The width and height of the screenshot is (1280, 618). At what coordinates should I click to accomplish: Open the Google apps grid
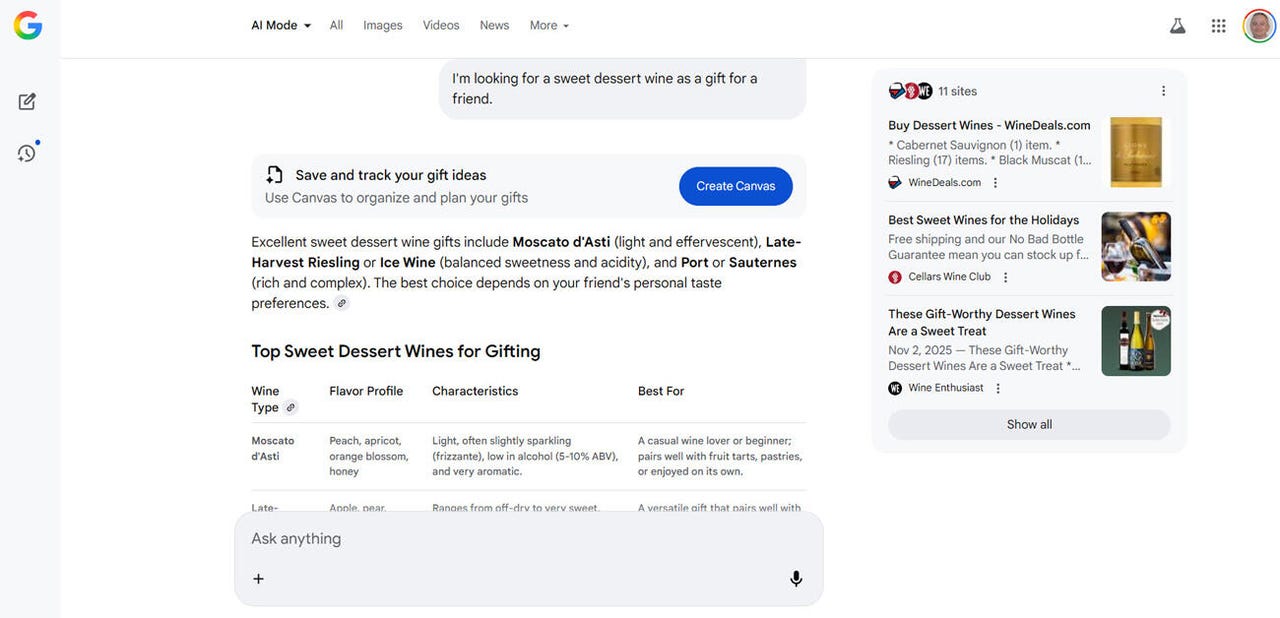(1218, 26)
